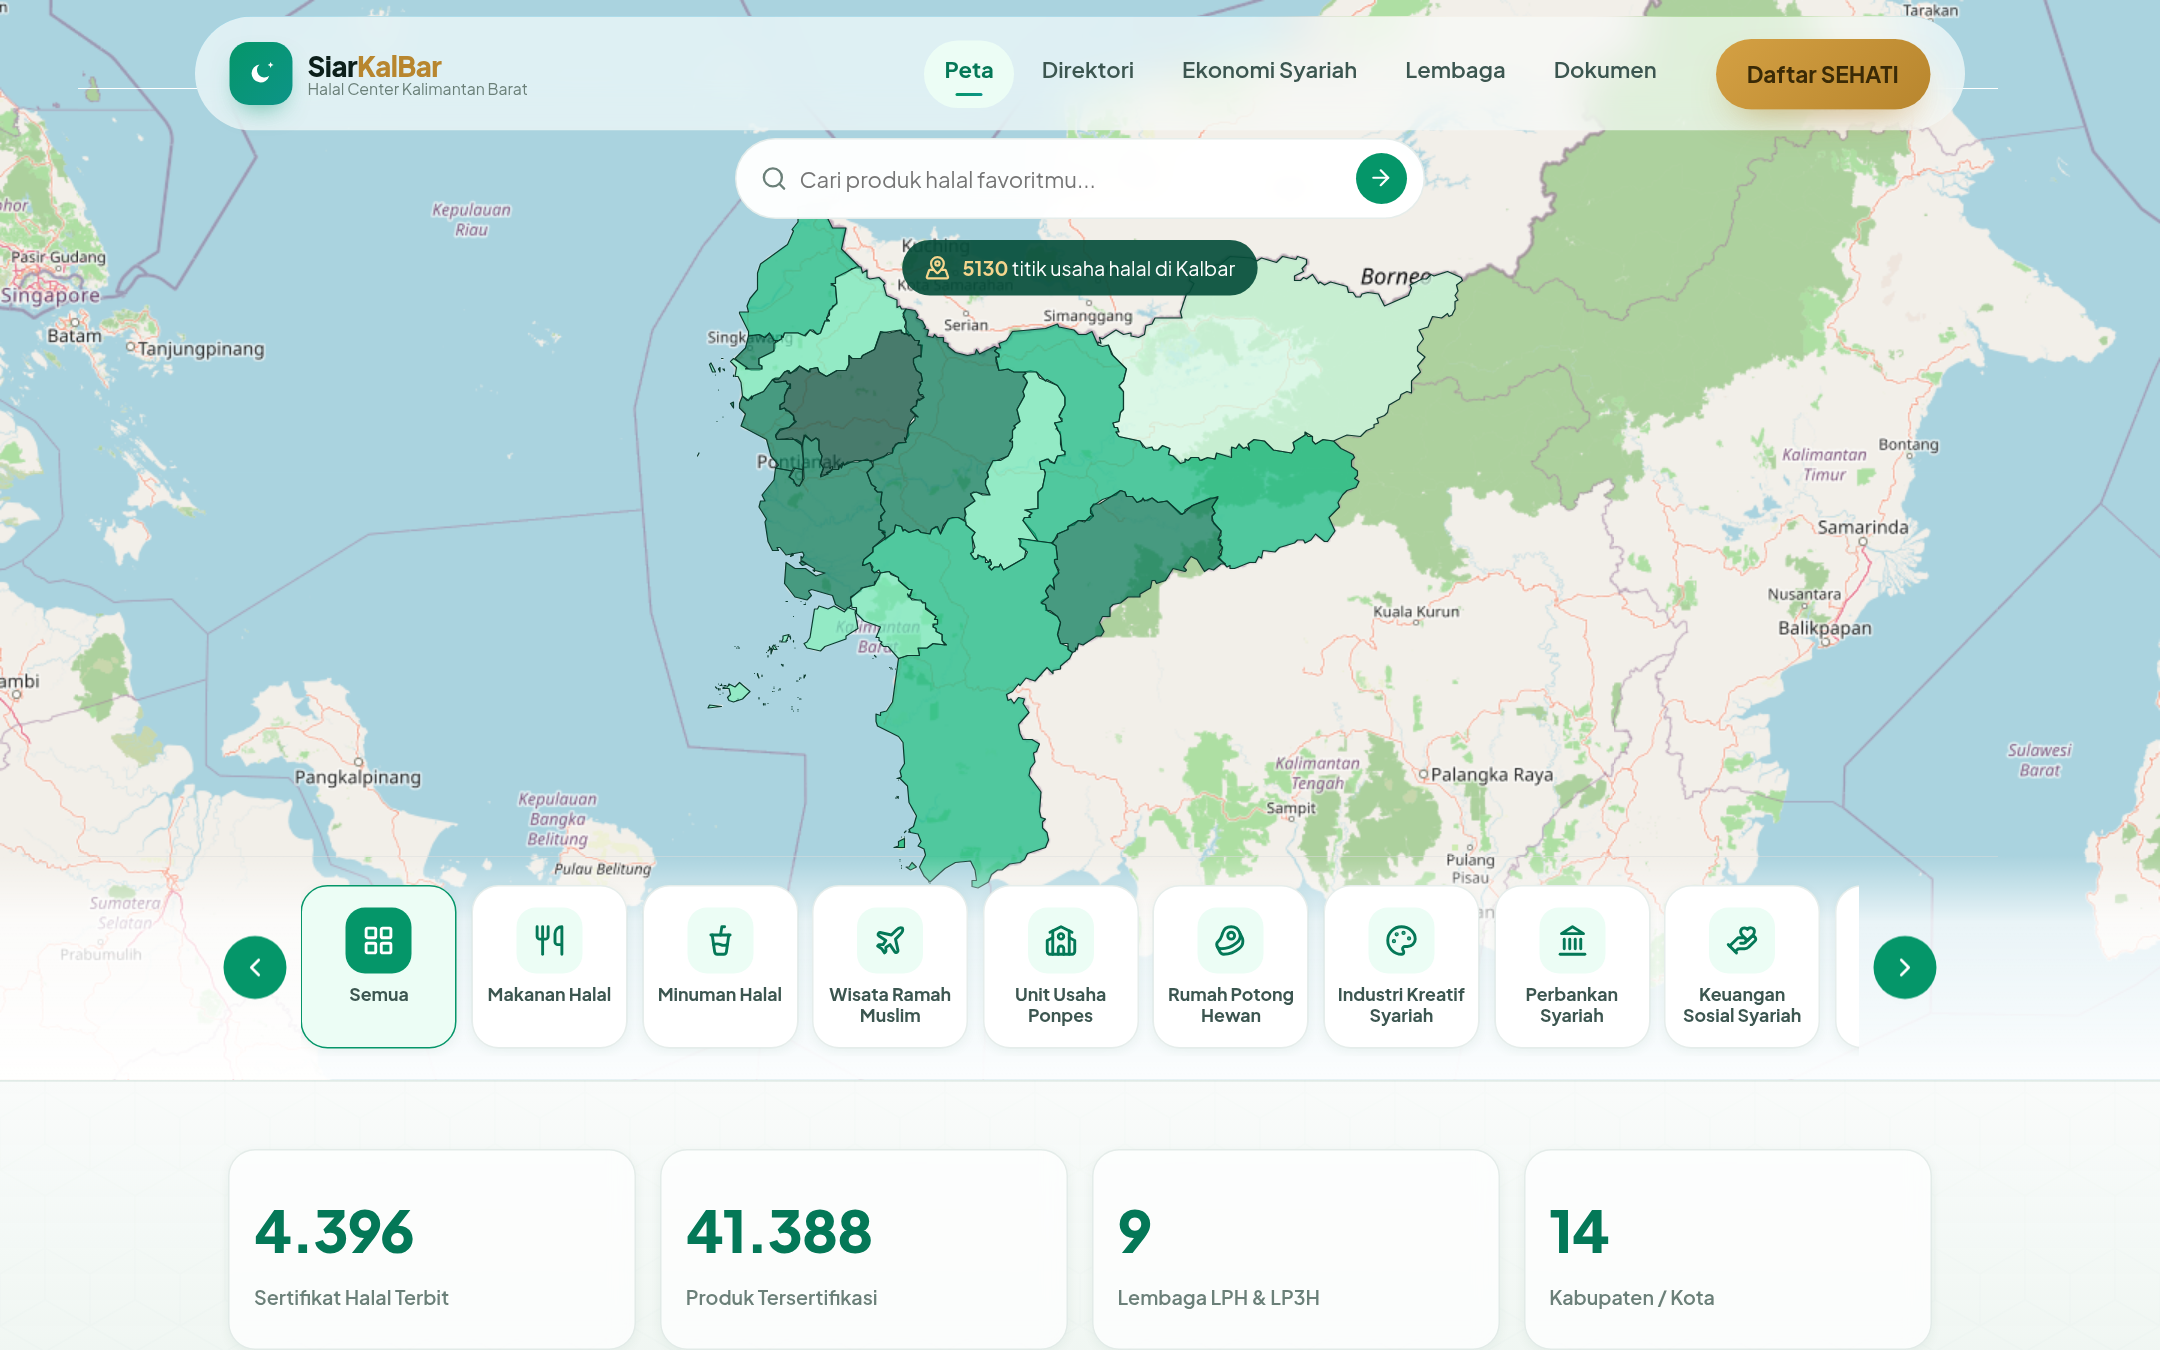The width and height of the screenshot is (2160, 1350).
Task: Click the Tanjungpinang label on map
Action: tap(201, 349)
